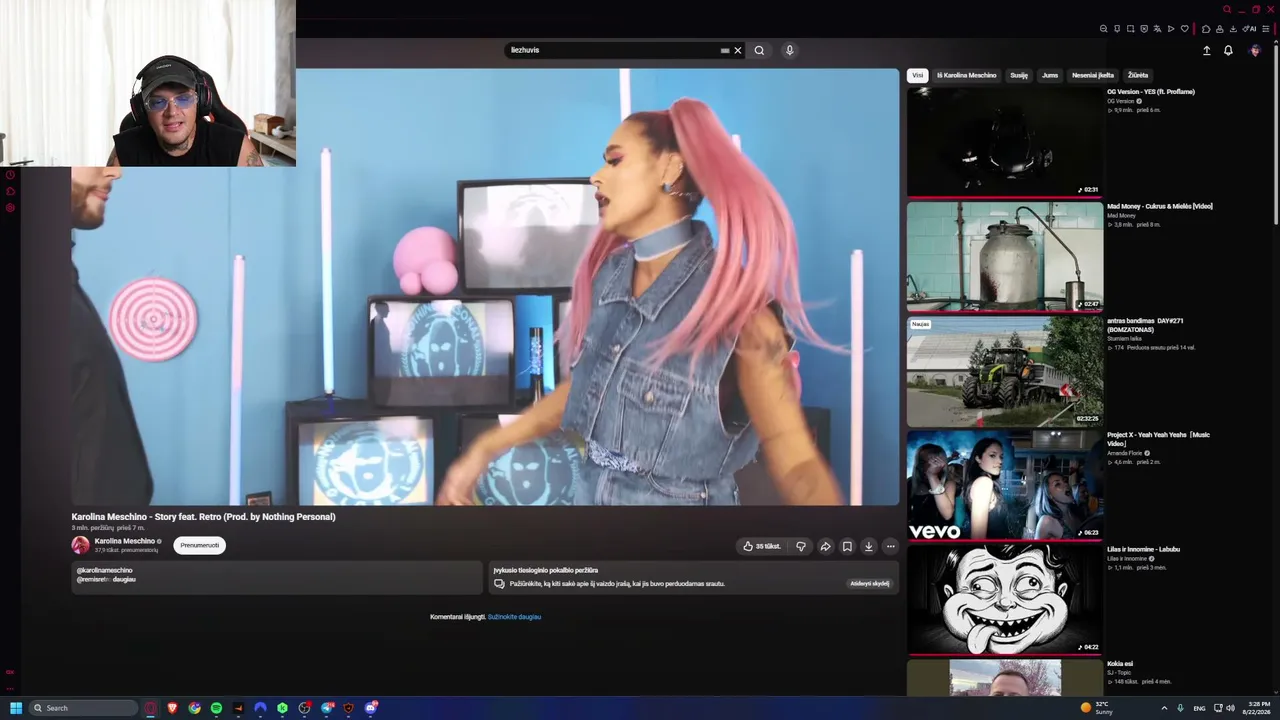Click the browser send/play arrow icon

[1171, 29]
